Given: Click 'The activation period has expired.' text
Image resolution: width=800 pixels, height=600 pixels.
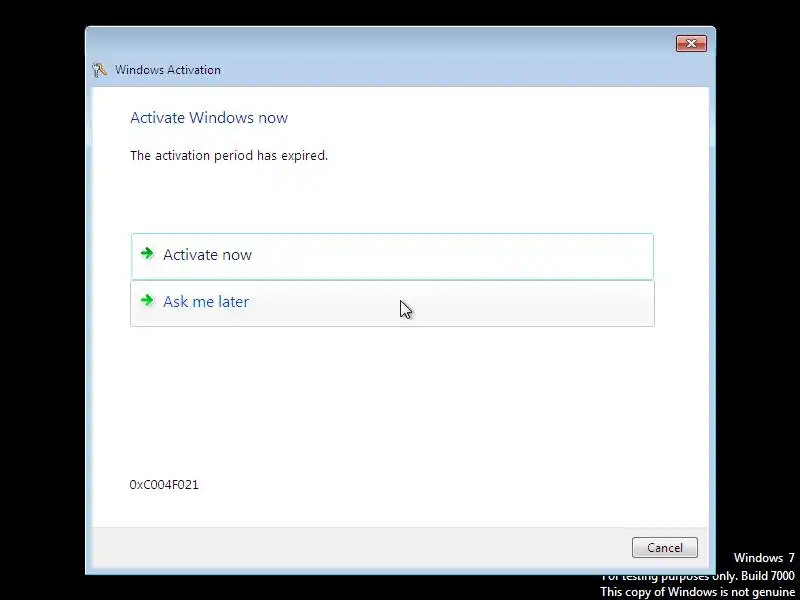Looking at the screenshot, I should click(x=229, y=156).
